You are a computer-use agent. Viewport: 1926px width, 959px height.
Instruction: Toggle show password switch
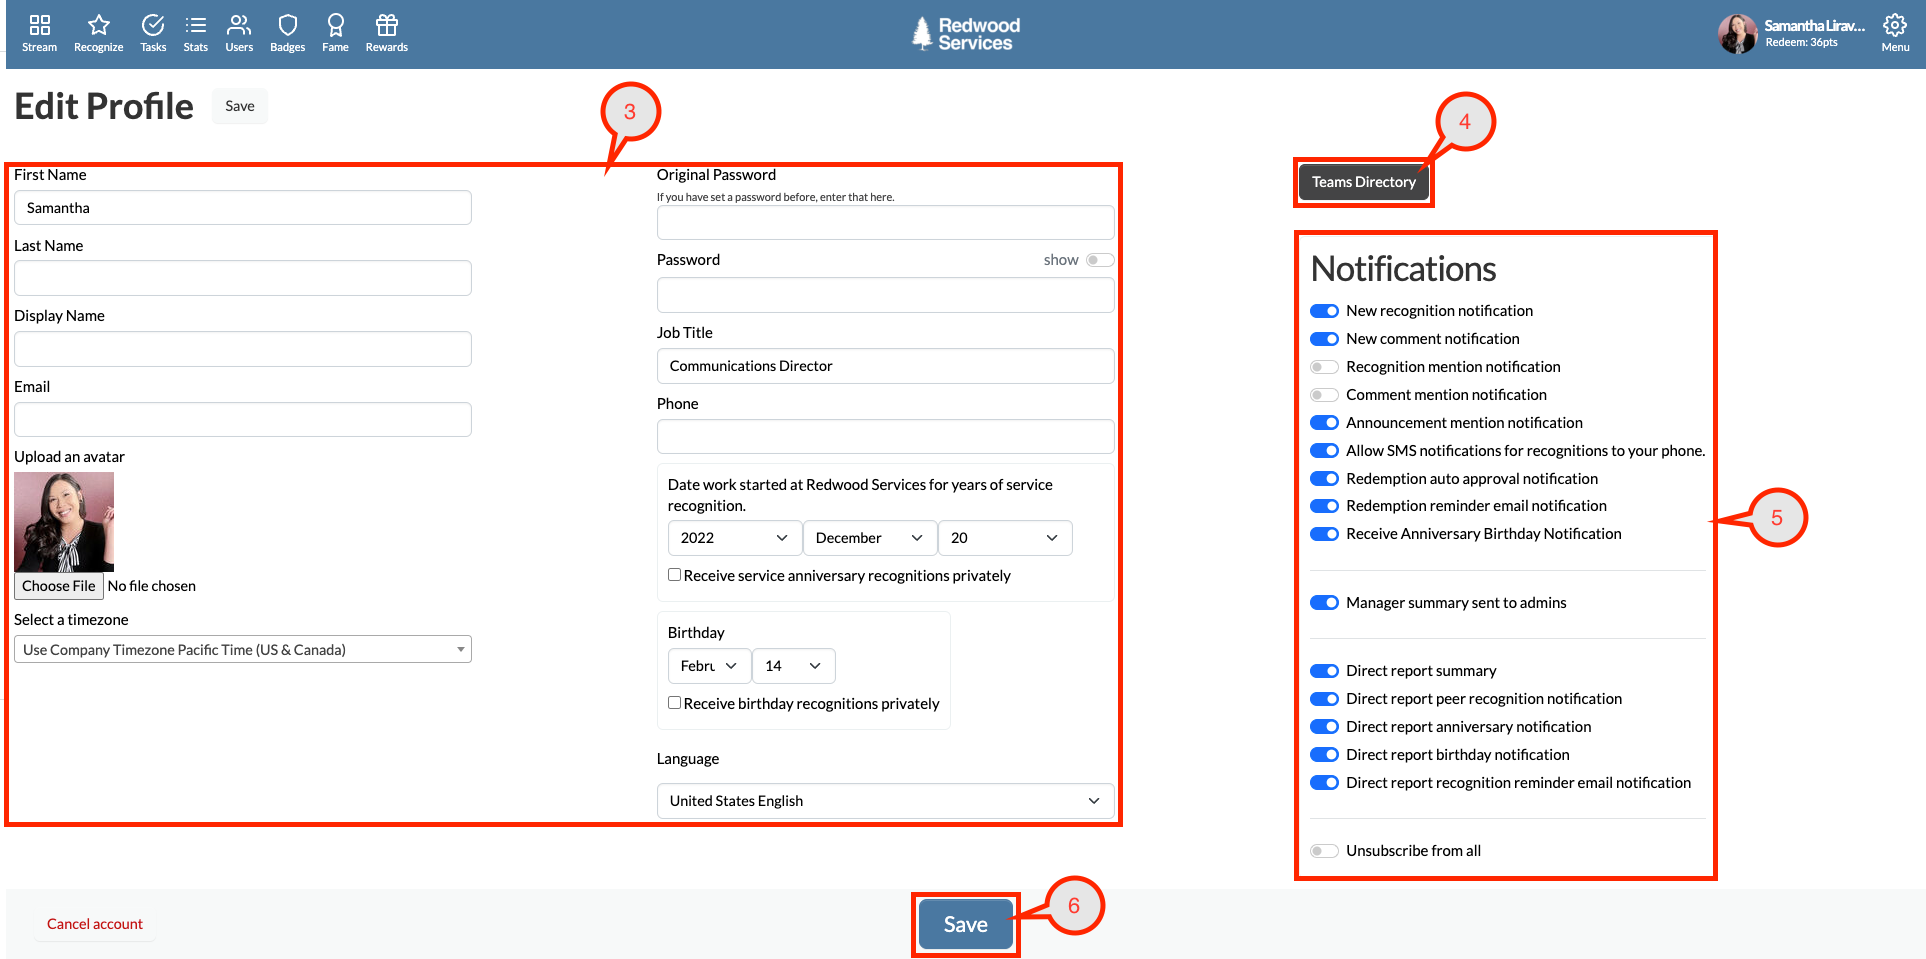[1099, 259]
